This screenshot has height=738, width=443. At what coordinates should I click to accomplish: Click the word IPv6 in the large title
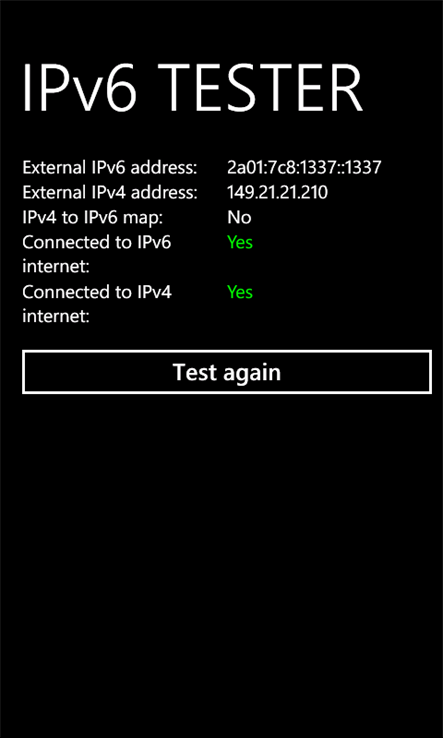[79, 89]
